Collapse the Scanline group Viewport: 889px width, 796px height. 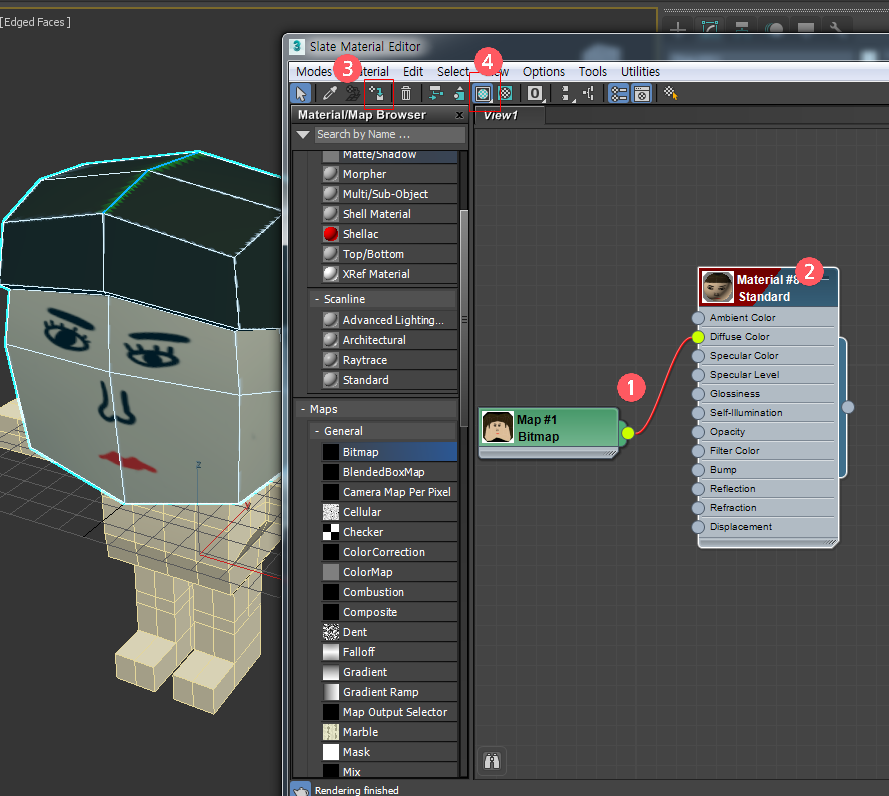tap(317, 299)
